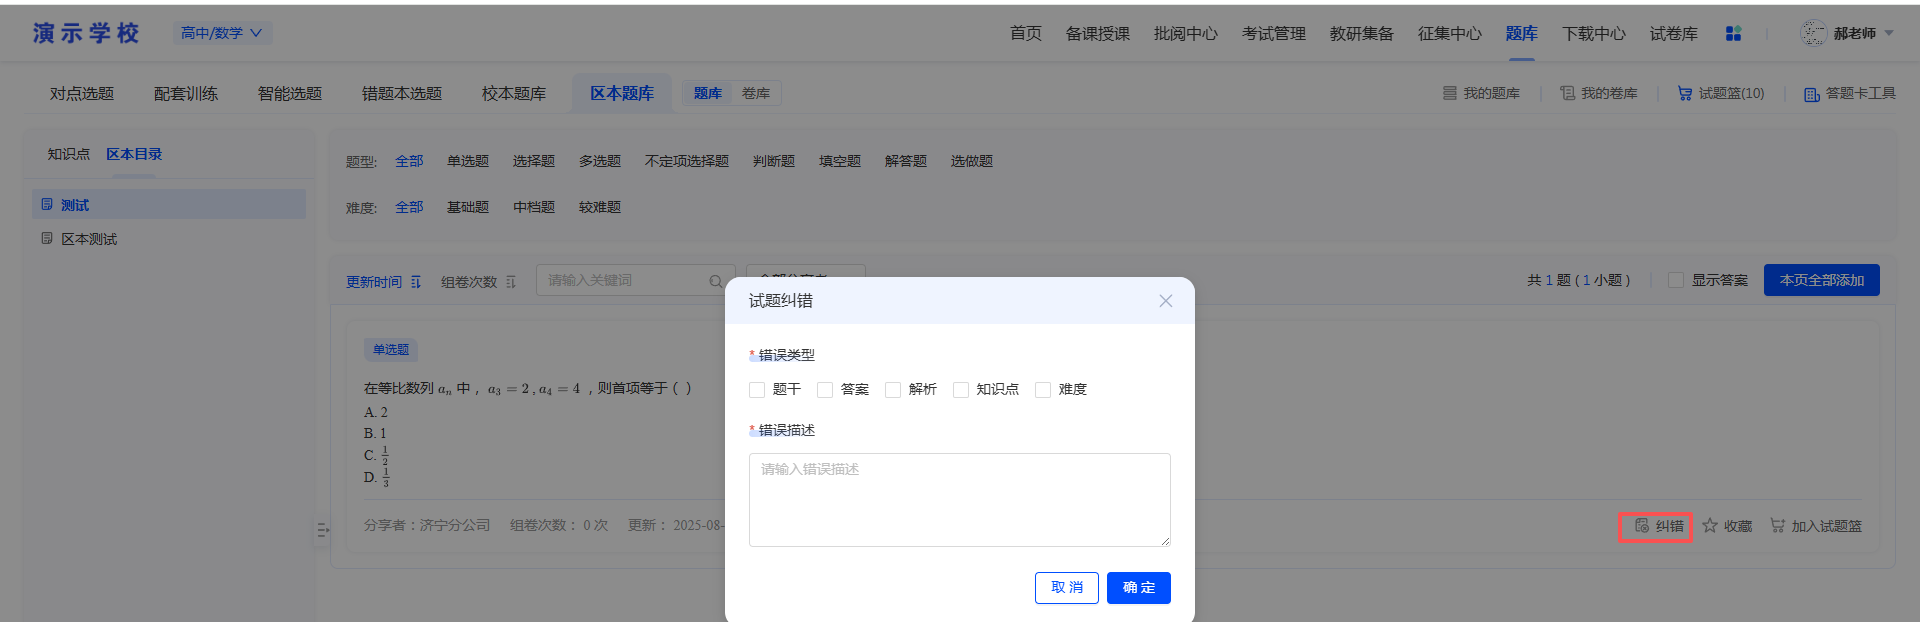
Task: Open the 高中/数学 subject dropdown
Action: pos(222,33)
